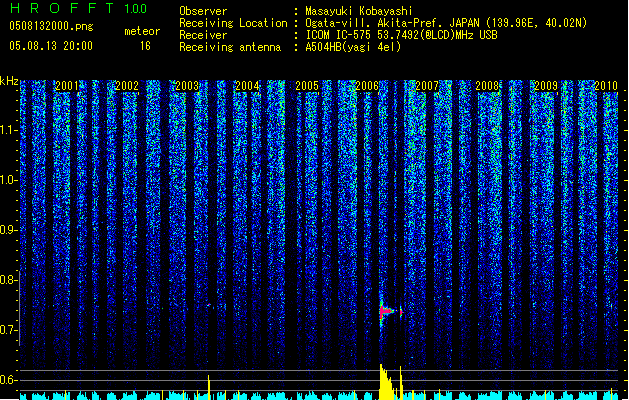Click the 0.9 kHz axis label
Screen dimensions: 629x400
coord(8,230)
